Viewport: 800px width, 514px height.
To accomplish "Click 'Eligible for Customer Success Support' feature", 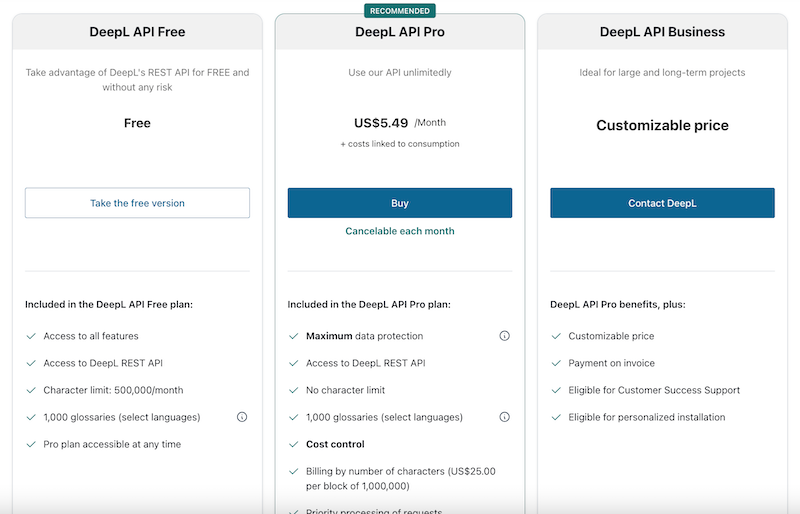I will coord(654,390).
